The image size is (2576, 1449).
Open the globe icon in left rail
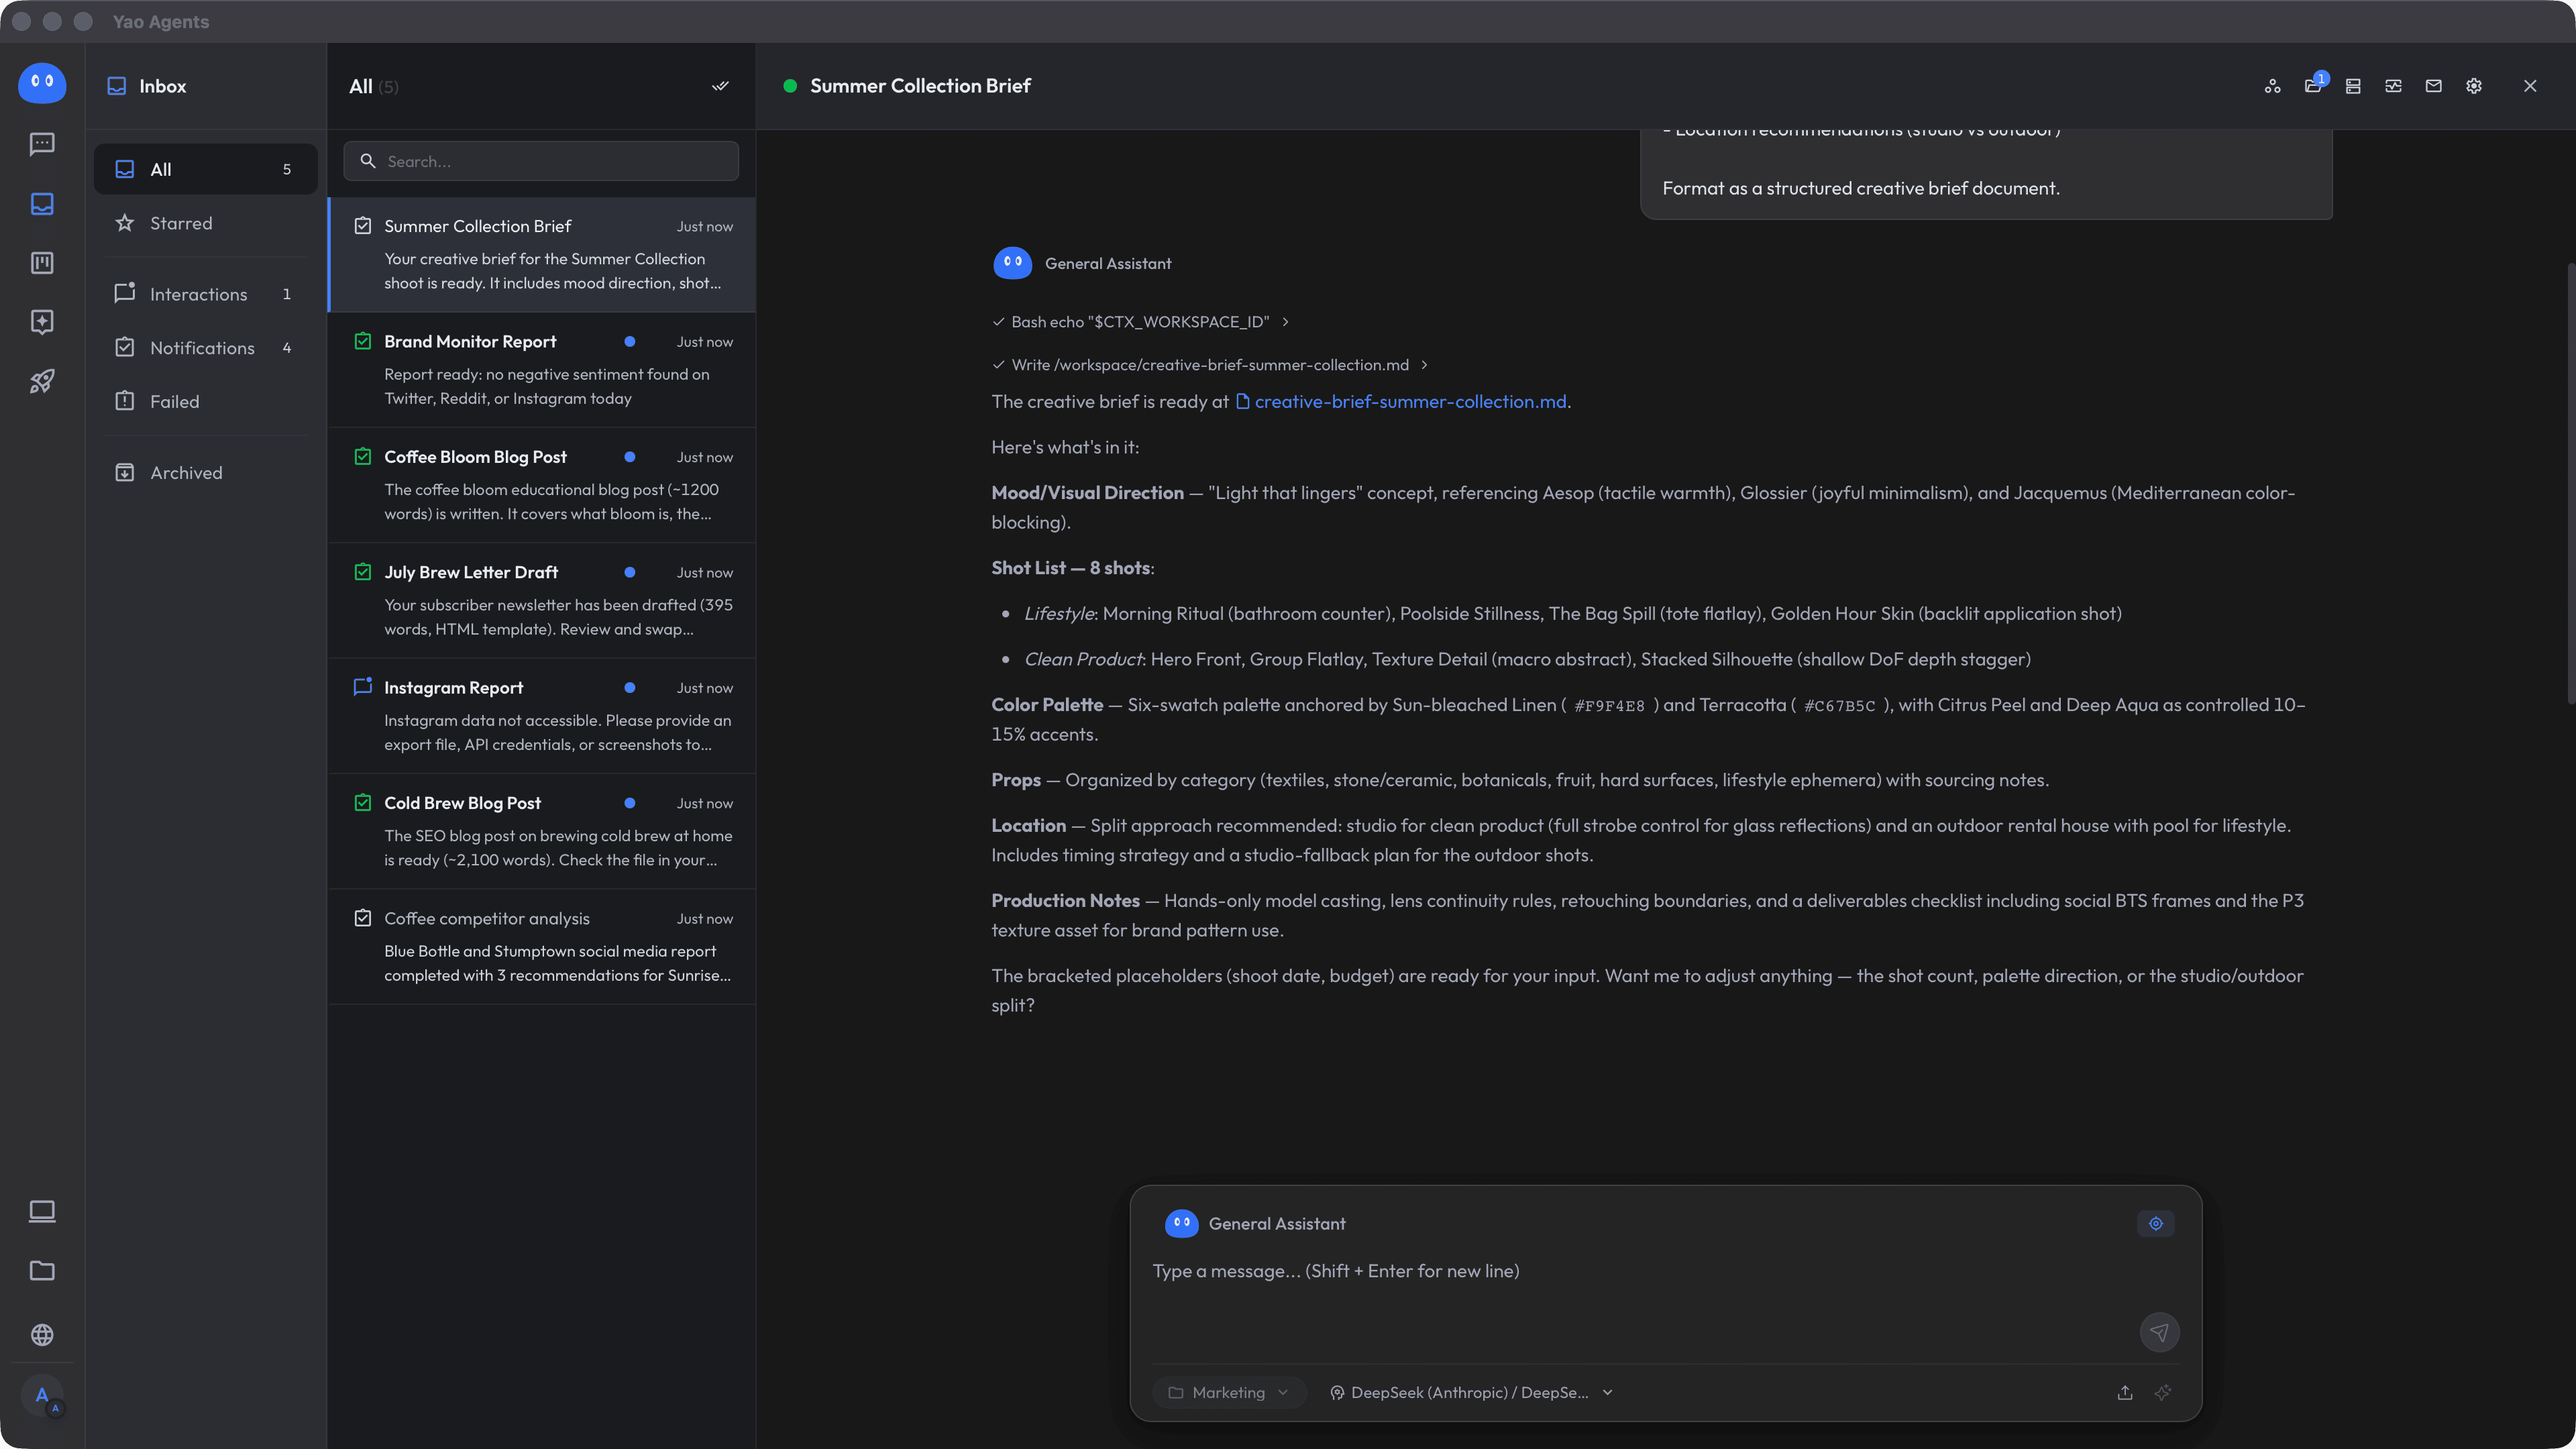pyautogui.click(x=42, y=1335)
